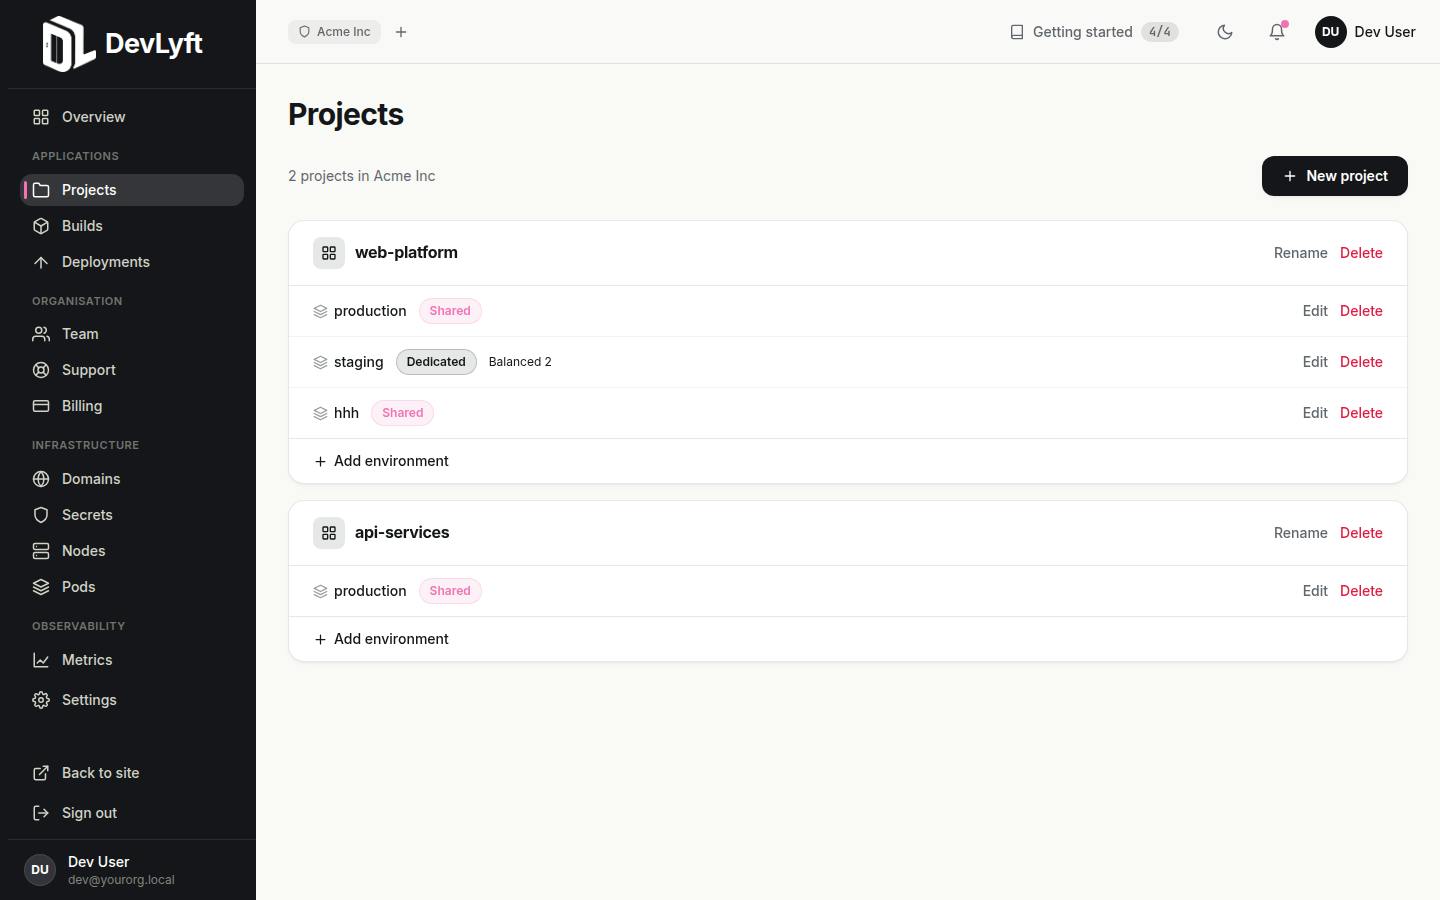The image size is (1440, 900).
Task: Navigate to Nodes
Action: 132,551
